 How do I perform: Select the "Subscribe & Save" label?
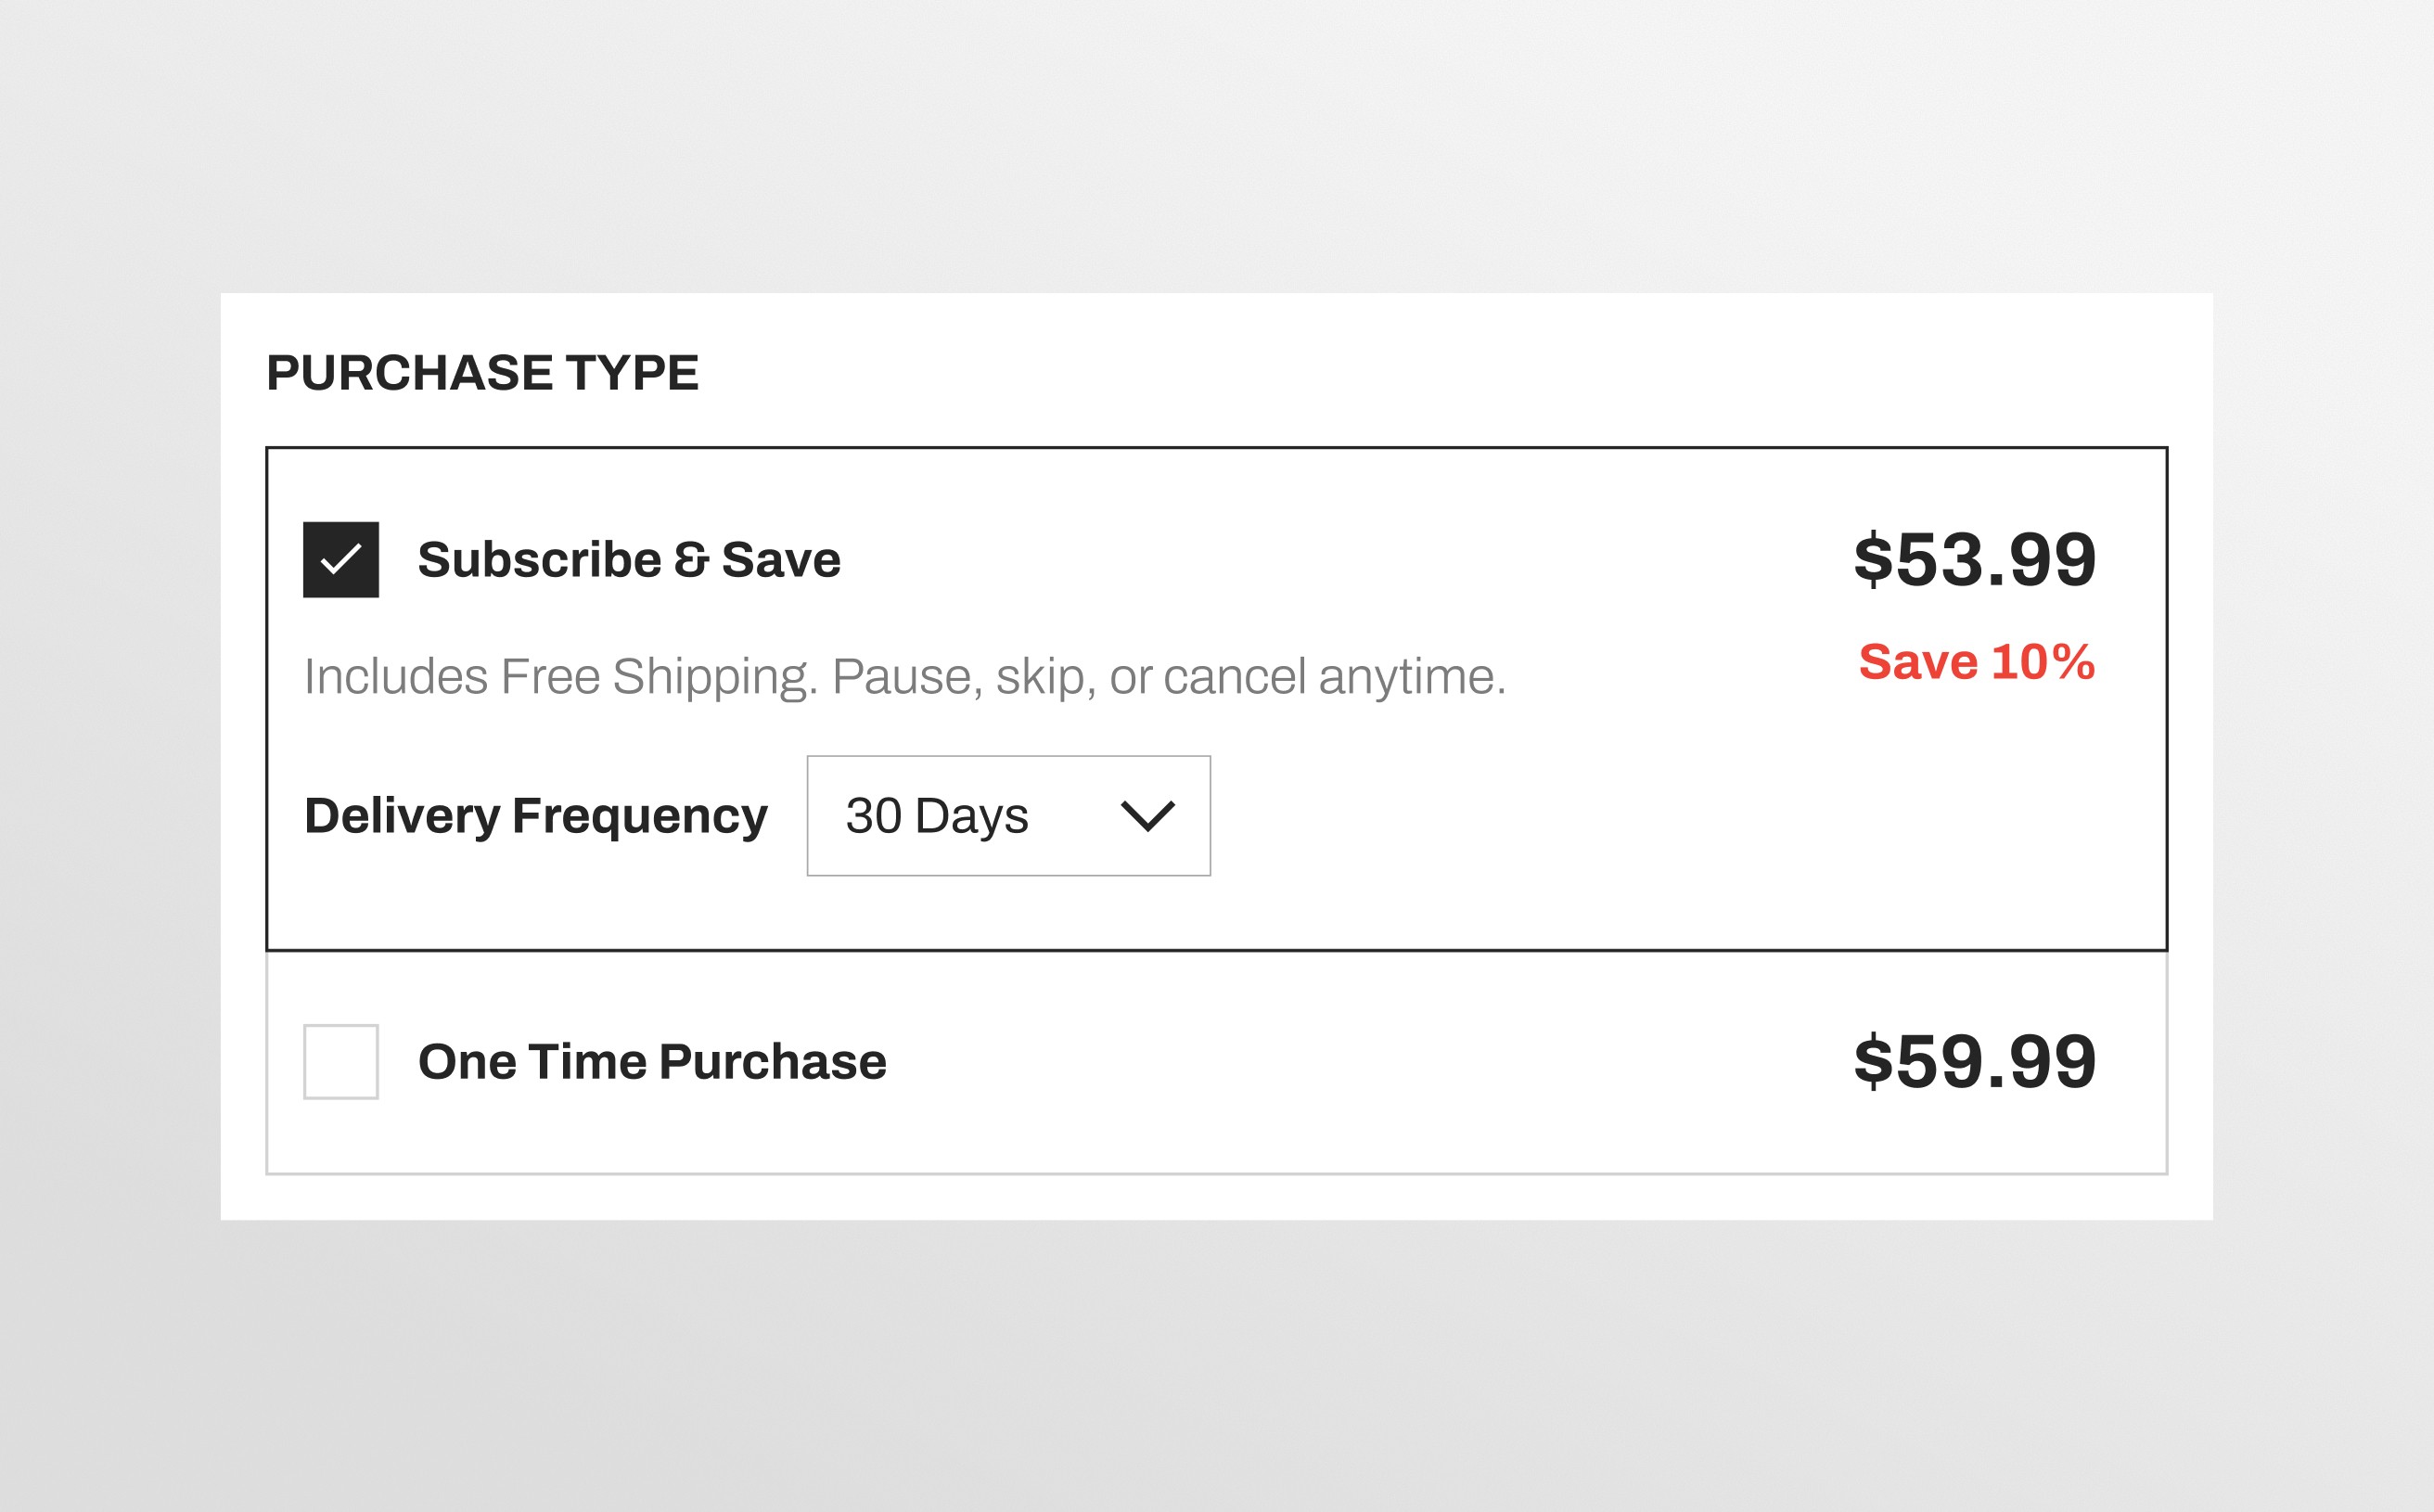pos(629,560)
